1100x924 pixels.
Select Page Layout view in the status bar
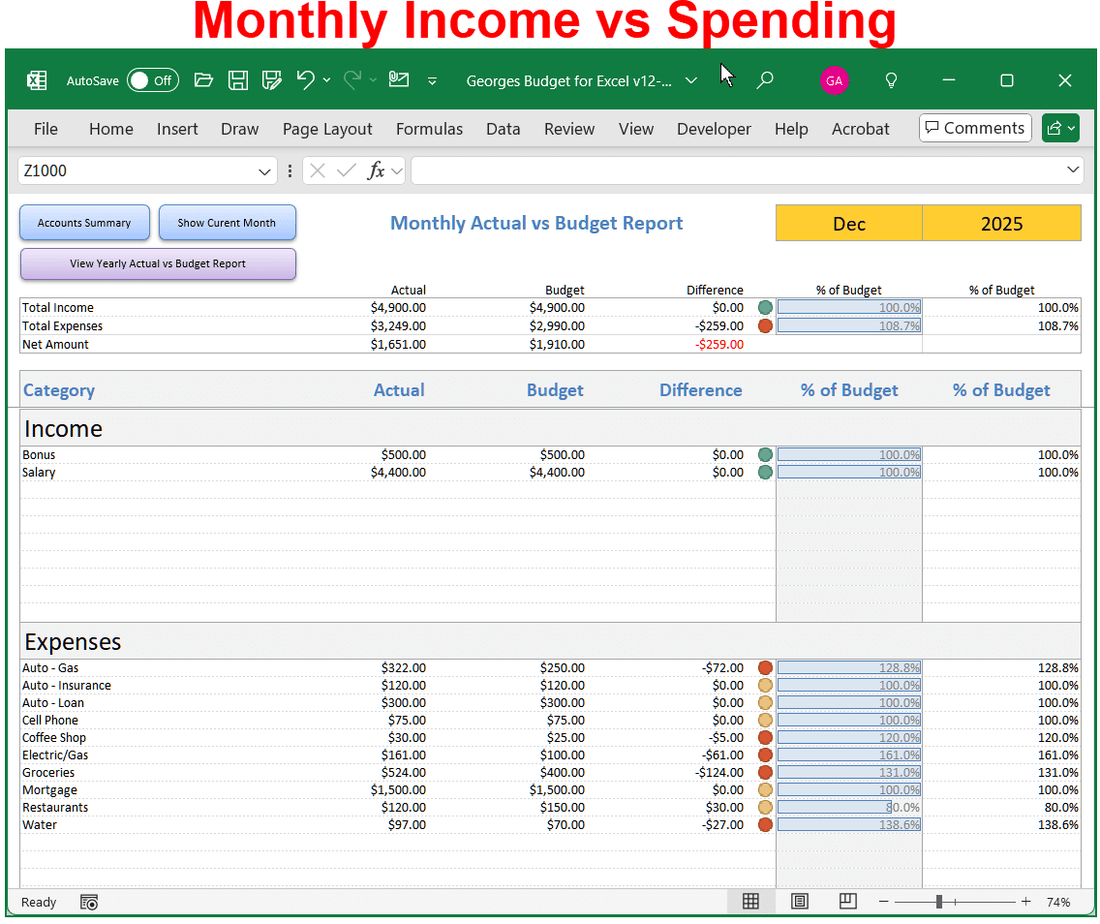point(800,901)
